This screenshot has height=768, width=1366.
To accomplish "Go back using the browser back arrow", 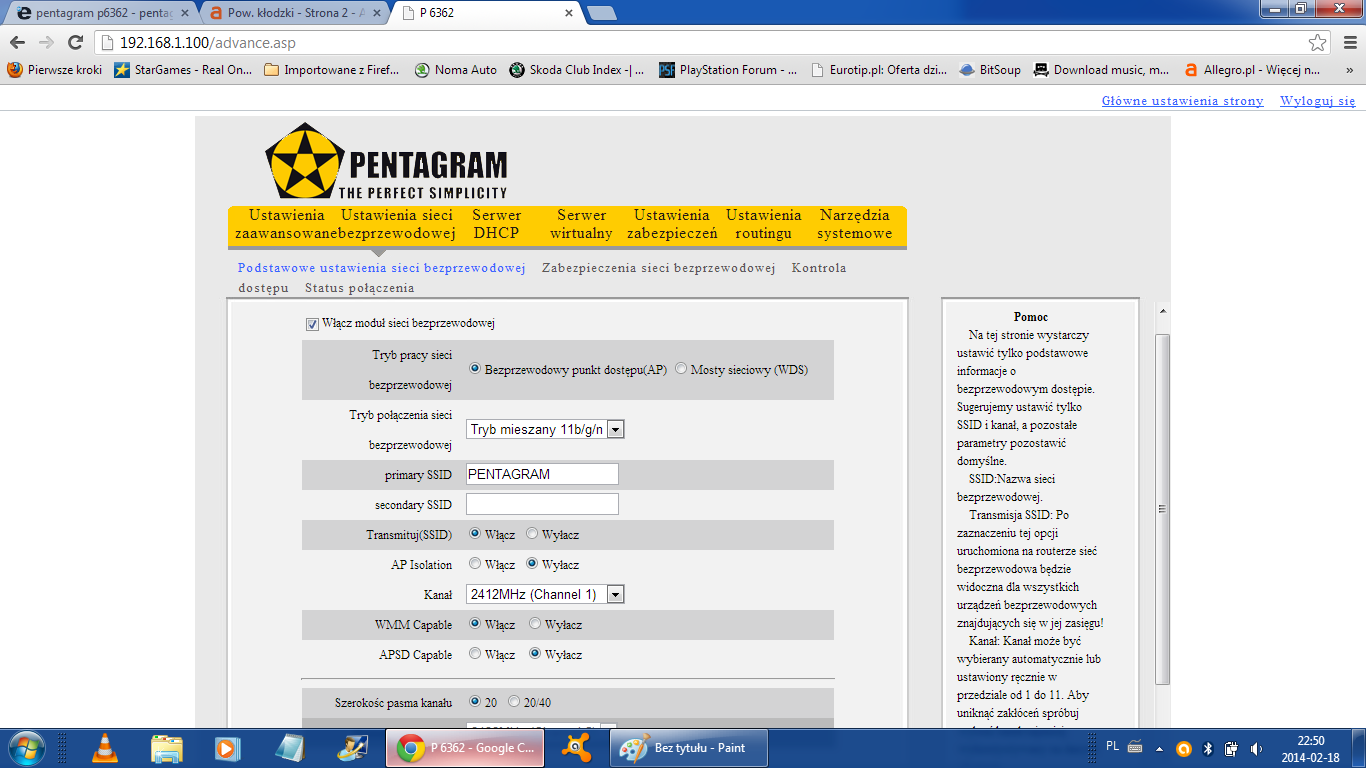I will click(18, 43).
